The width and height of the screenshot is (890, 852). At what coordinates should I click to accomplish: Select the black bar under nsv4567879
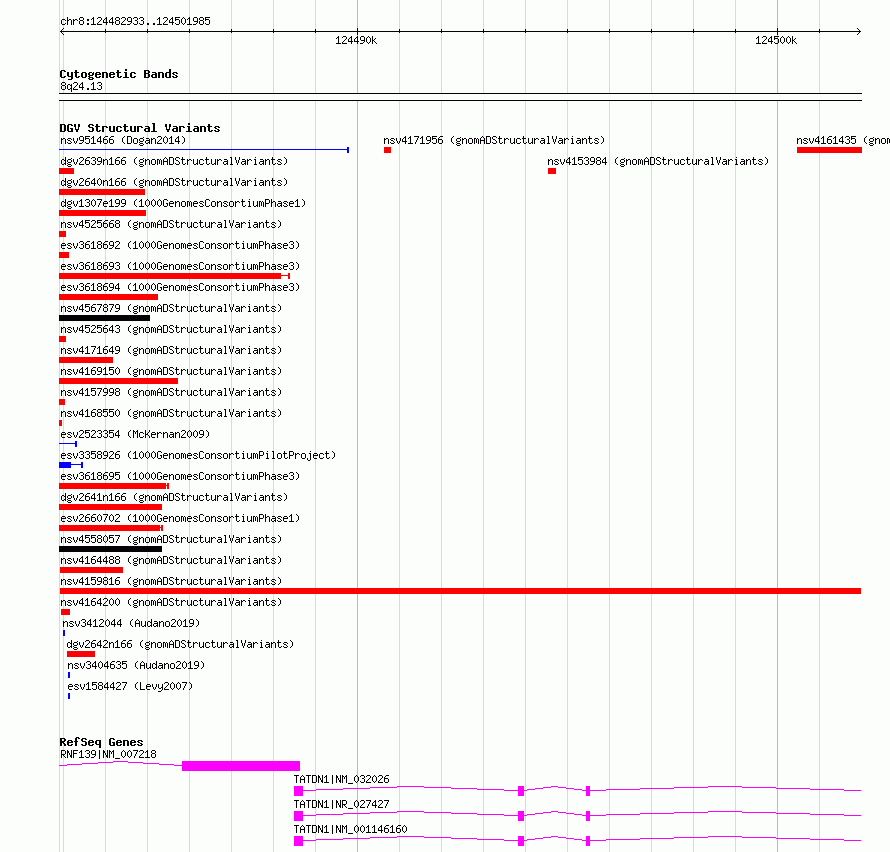(104, 318)
